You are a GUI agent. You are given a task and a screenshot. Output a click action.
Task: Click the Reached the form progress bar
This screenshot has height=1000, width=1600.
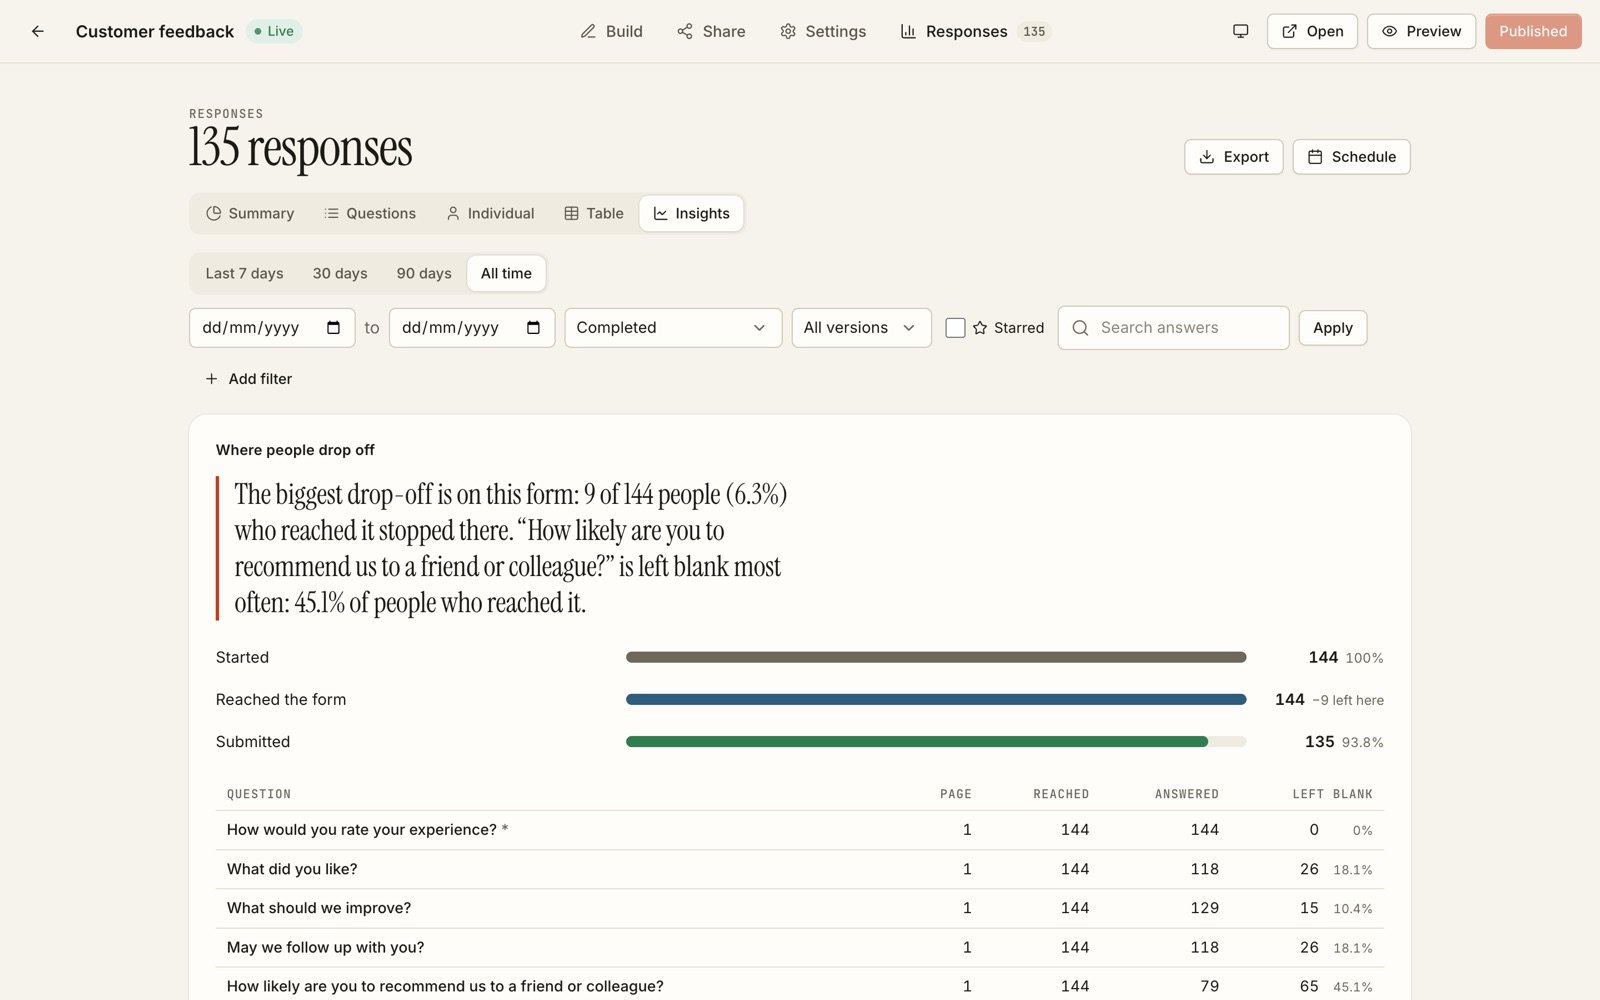tap(936, 700)
